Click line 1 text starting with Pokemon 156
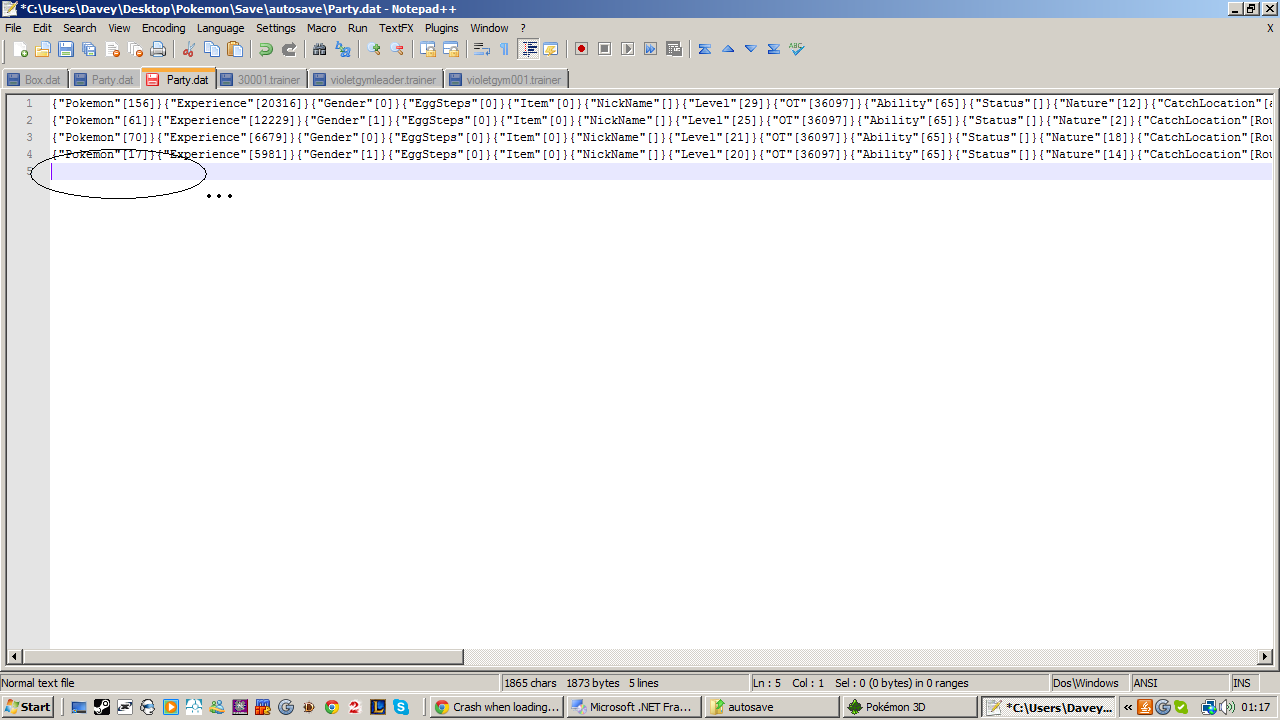The height and width of the screenshot is (720, 1280). (x=662, y=103)
